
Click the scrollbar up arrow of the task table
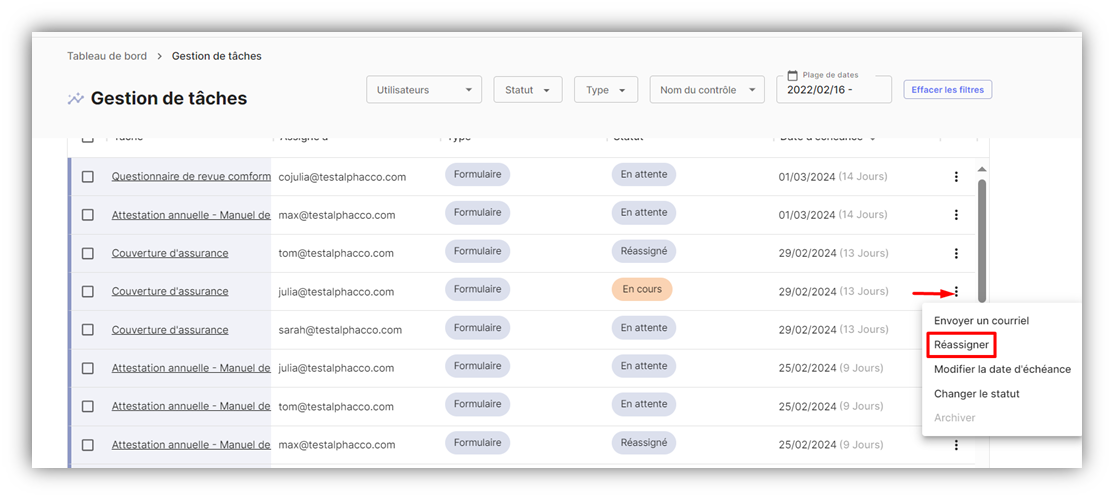982,169
